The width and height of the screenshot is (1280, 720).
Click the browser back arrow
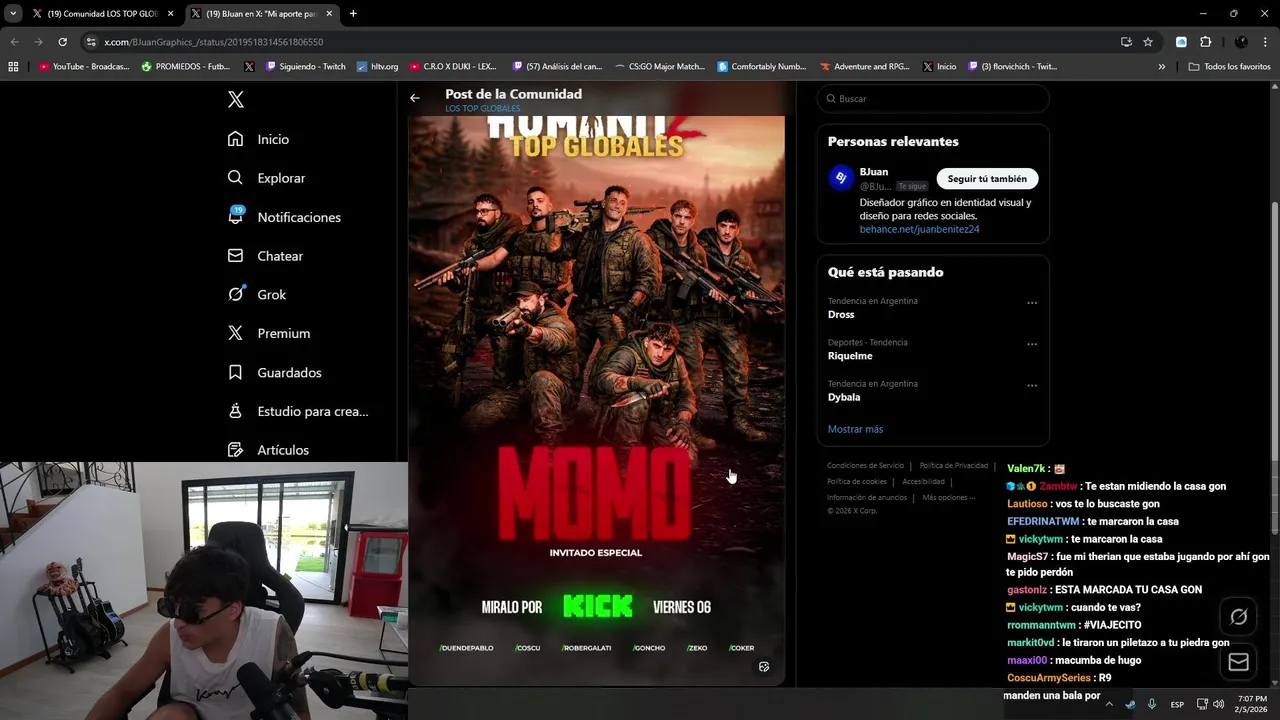[14, 42]
